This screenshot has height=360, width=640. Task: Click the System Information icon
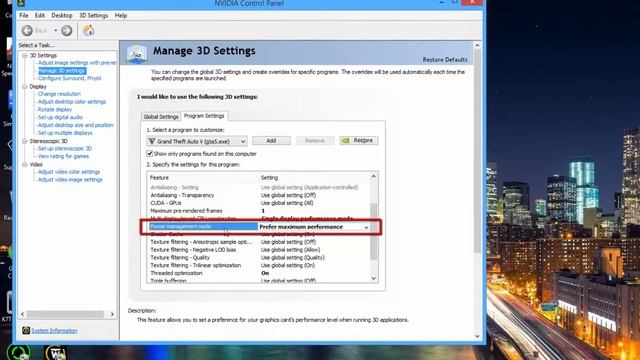coord(26,330)
